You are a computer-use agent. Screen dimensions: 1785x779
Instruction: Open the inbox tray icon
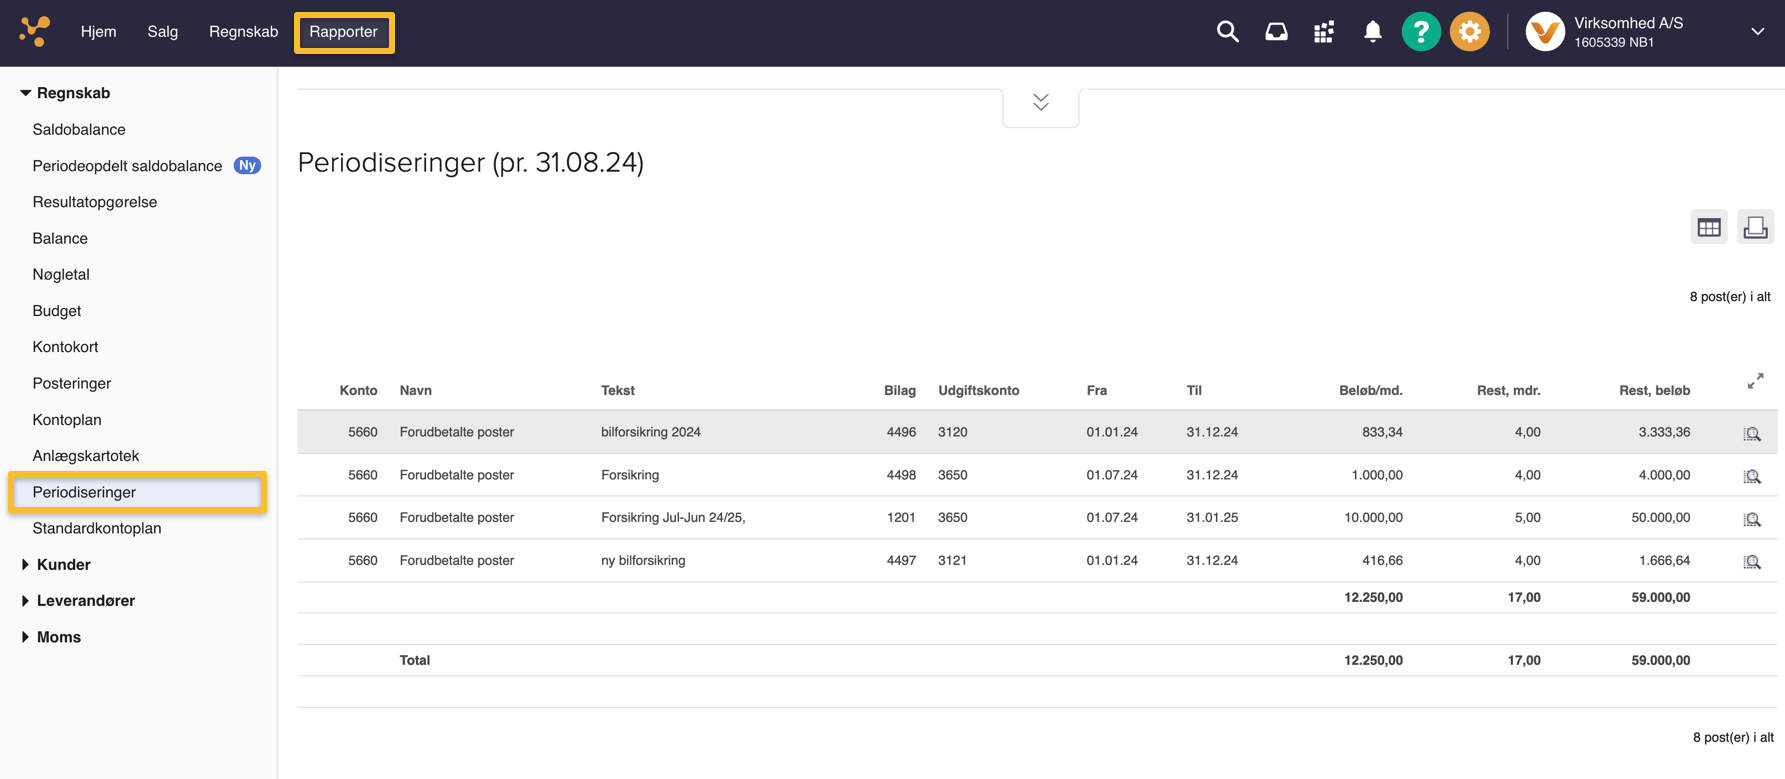pyautogui.click(x=1276, y=32)
